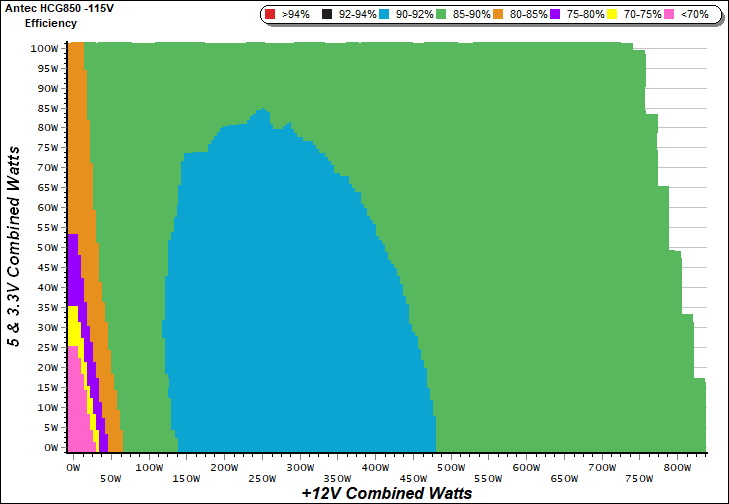
Task: Click the pink <70% region at chart bottom-left
Action: pyautogui.click(x=74, y=420)
